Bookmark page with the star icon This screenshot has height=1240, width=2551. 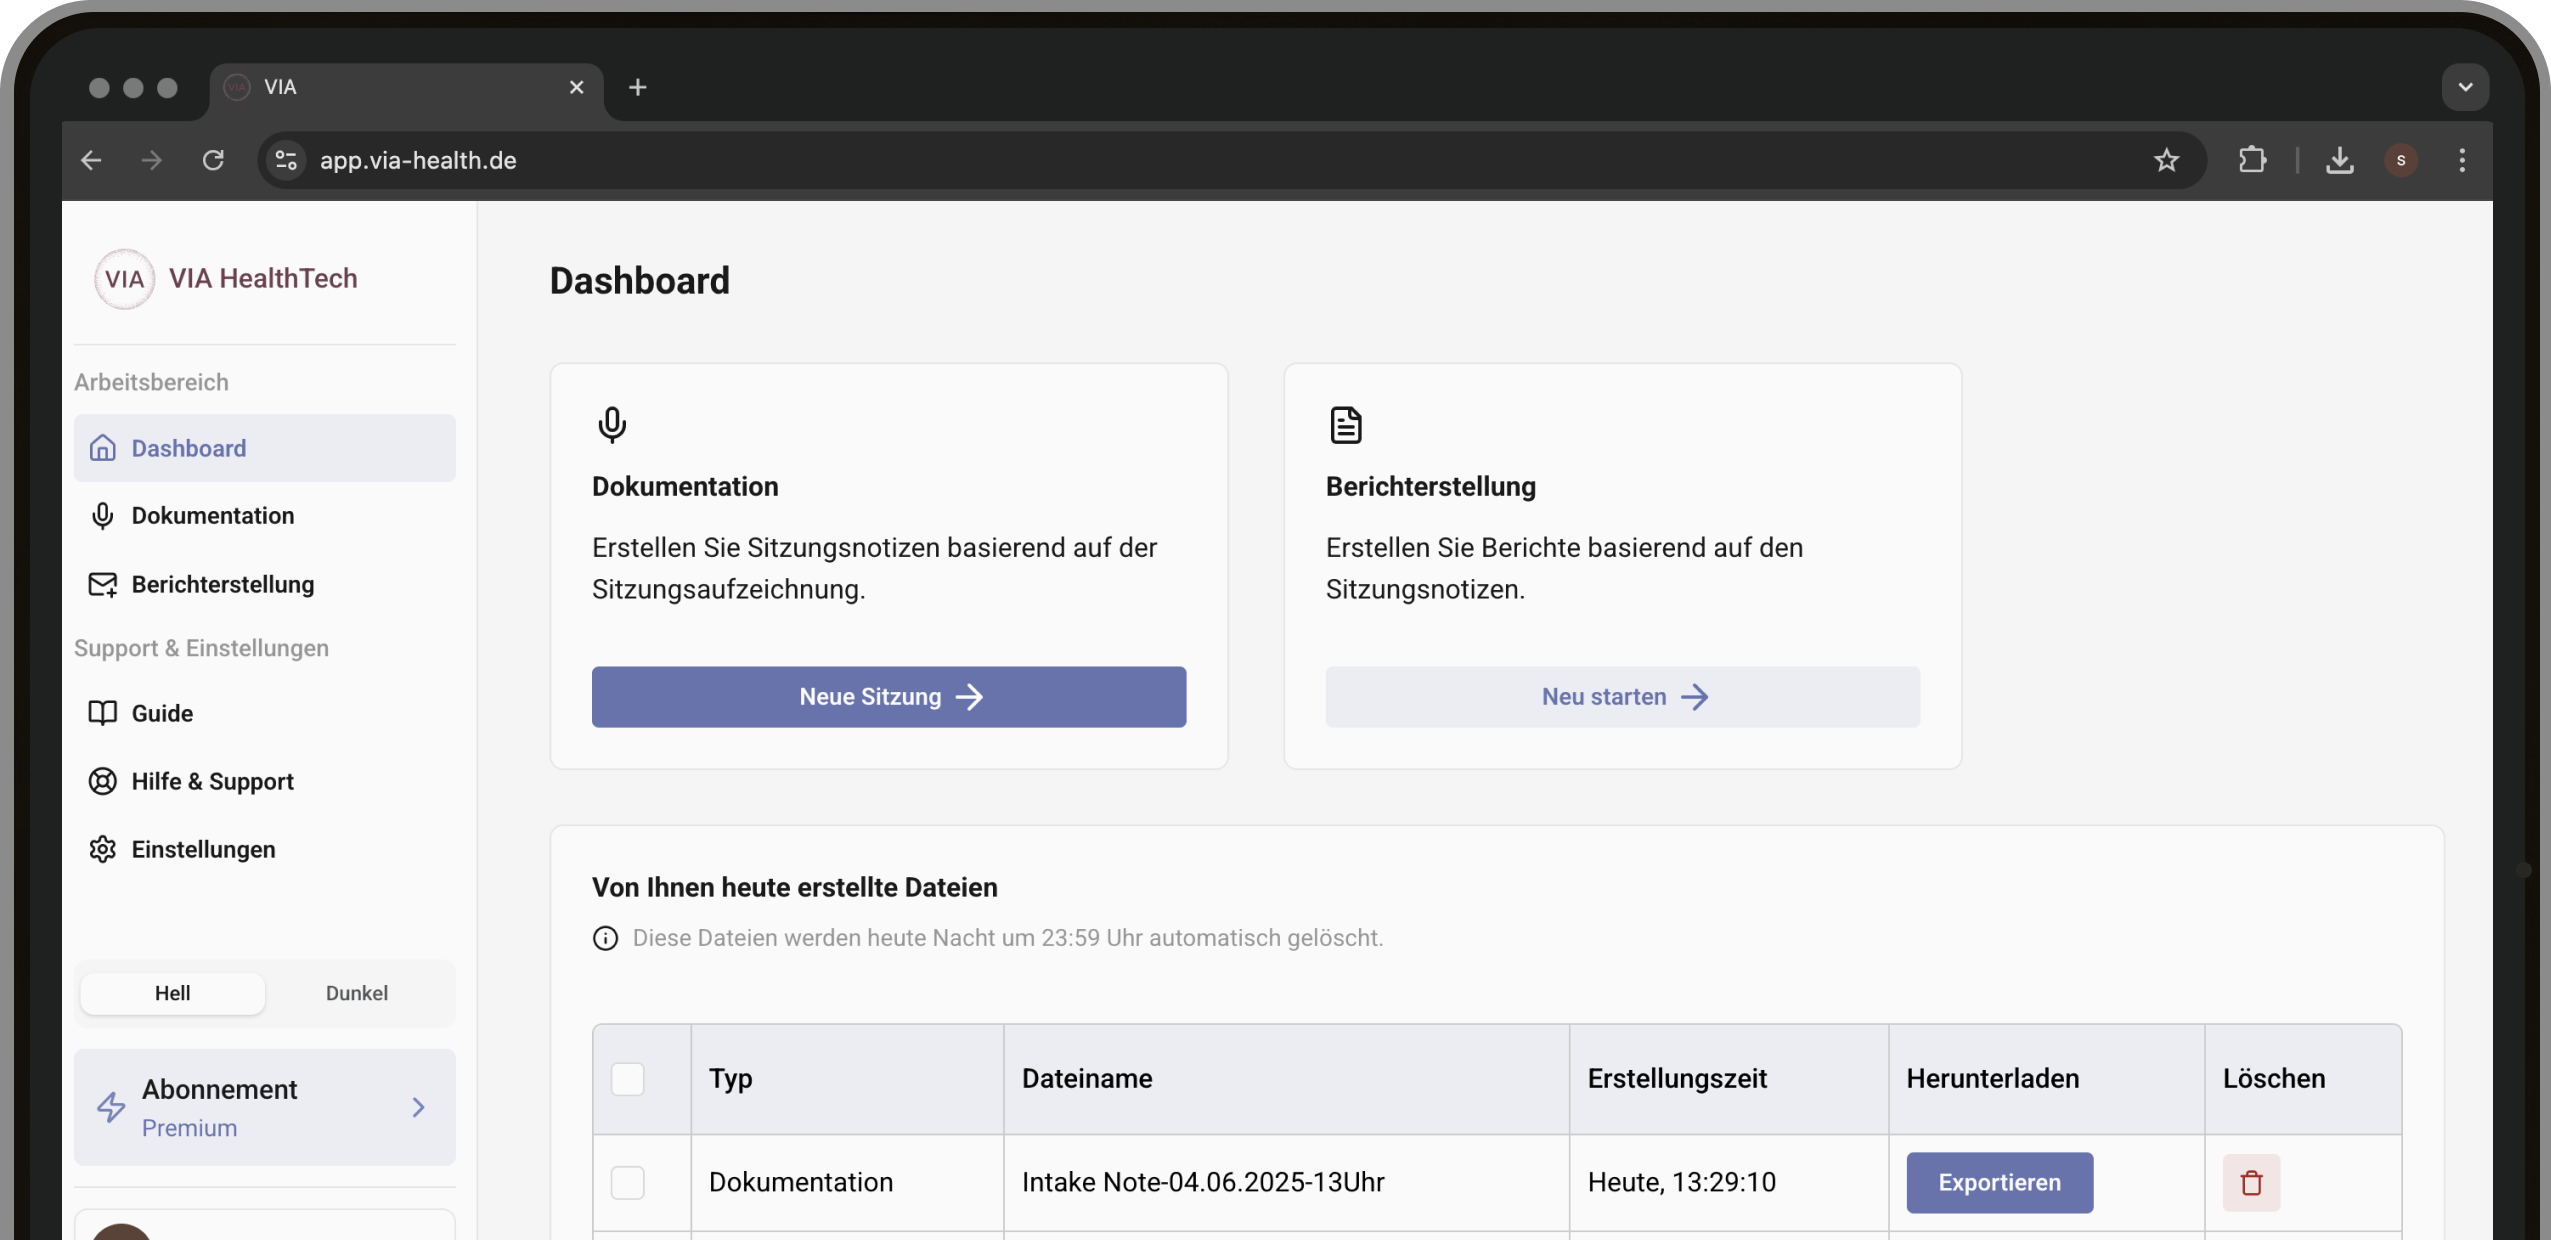(x=2166, y=160)
